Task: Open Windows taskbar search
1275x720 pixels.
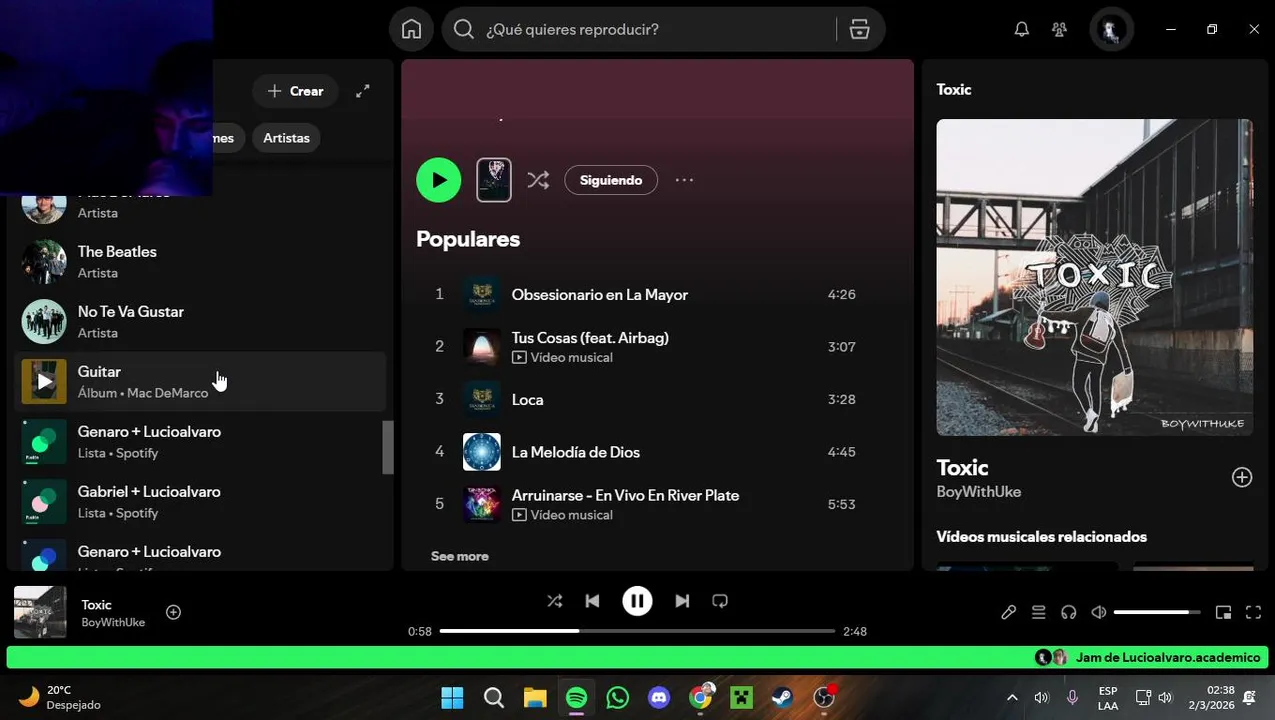Action: pos(493,697)
